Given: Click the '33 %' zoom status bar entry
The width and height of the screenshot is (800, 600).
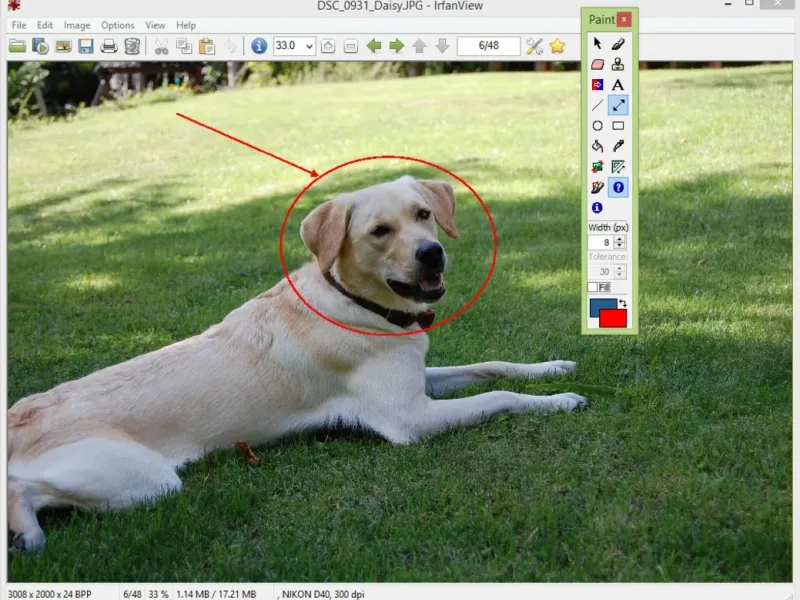Looking at the screenshot, I should point(158,594).
